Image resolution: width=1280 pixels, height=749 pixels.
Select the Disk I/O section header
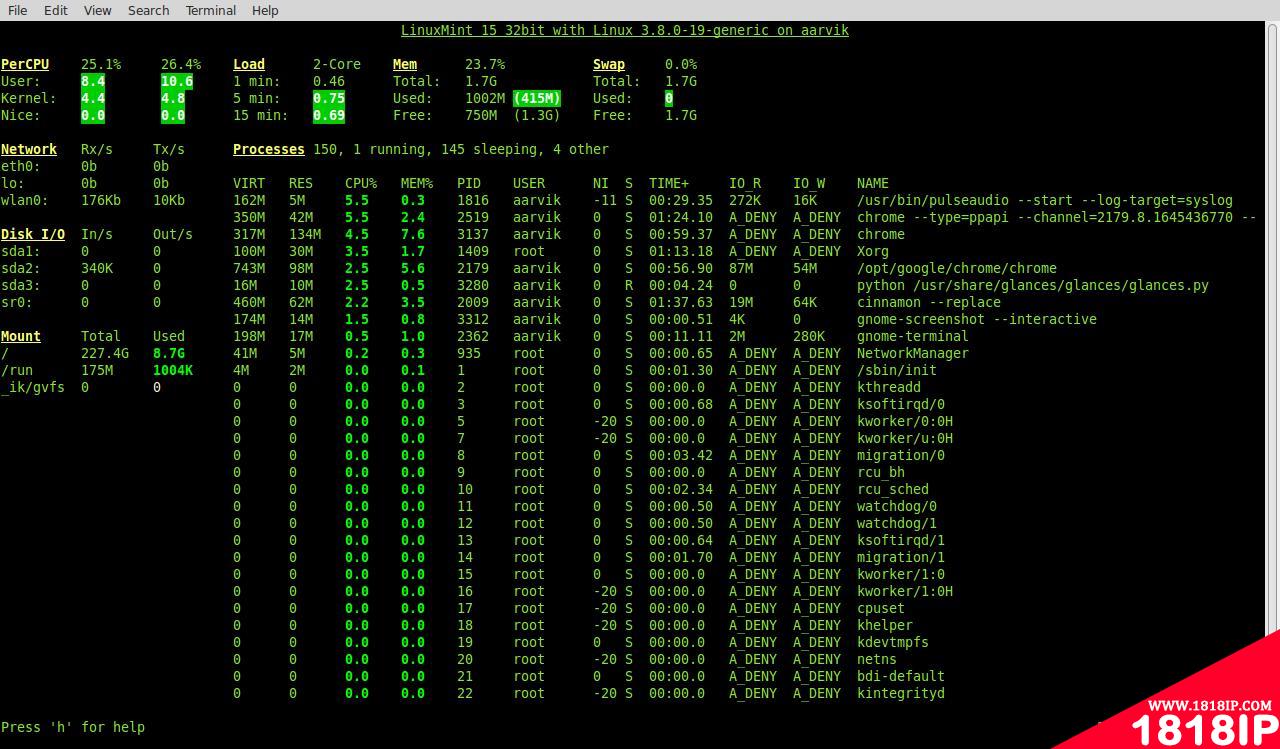pos(33,234)
